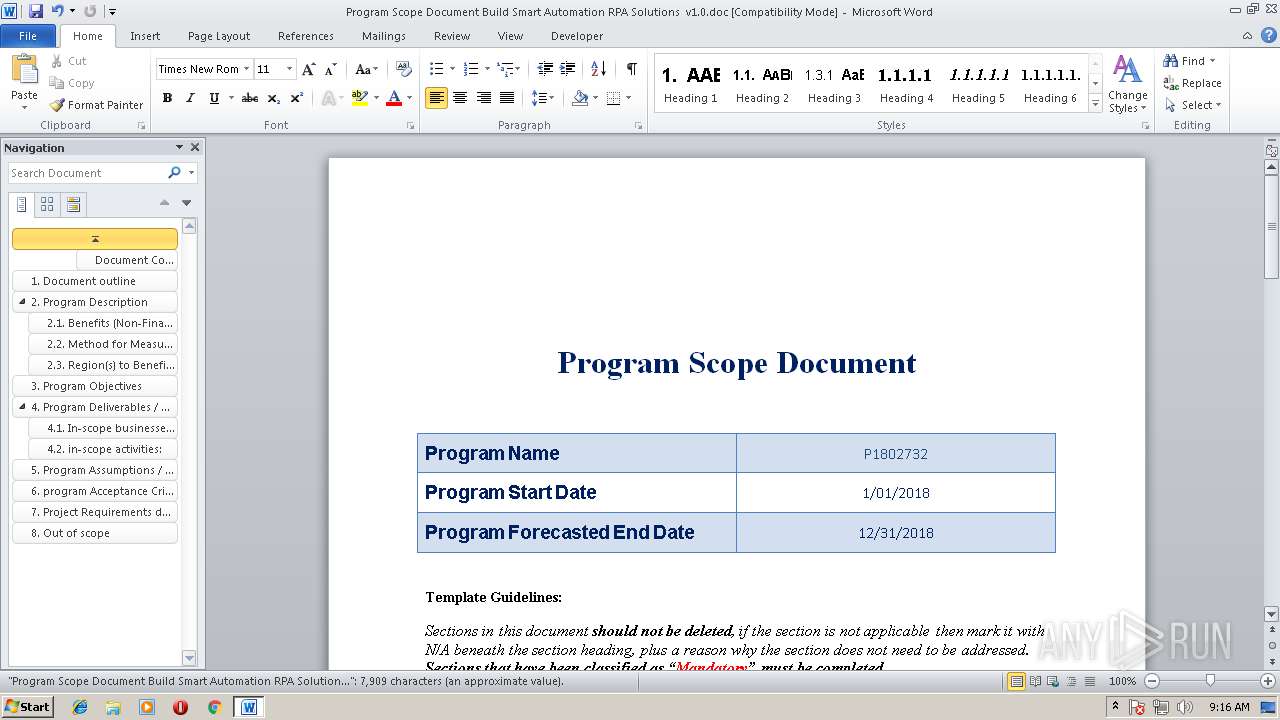Screen dimensions: 1280x720
Task: Click the Format Painter brush
Action: [57, 105]
